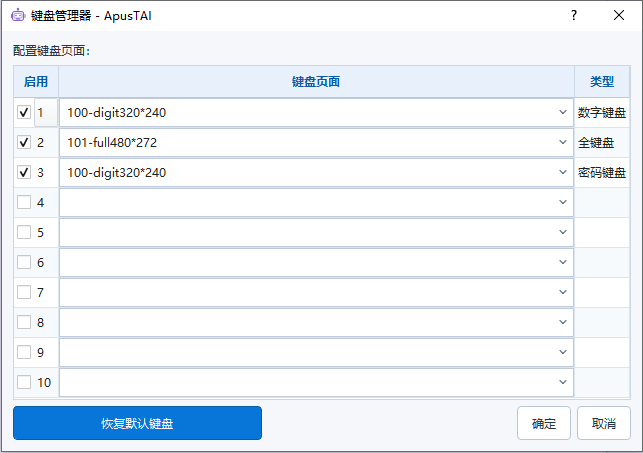The image size is (643, 453).
Task: Enable keyboard page row 5
Action: click(24, 232)
